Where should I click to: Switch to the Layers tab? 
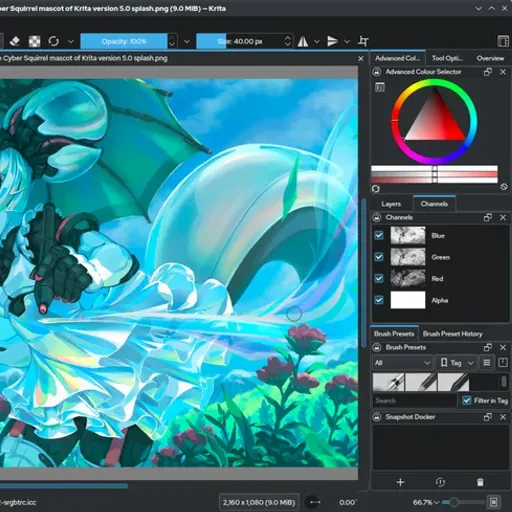(x=391, y=204)
